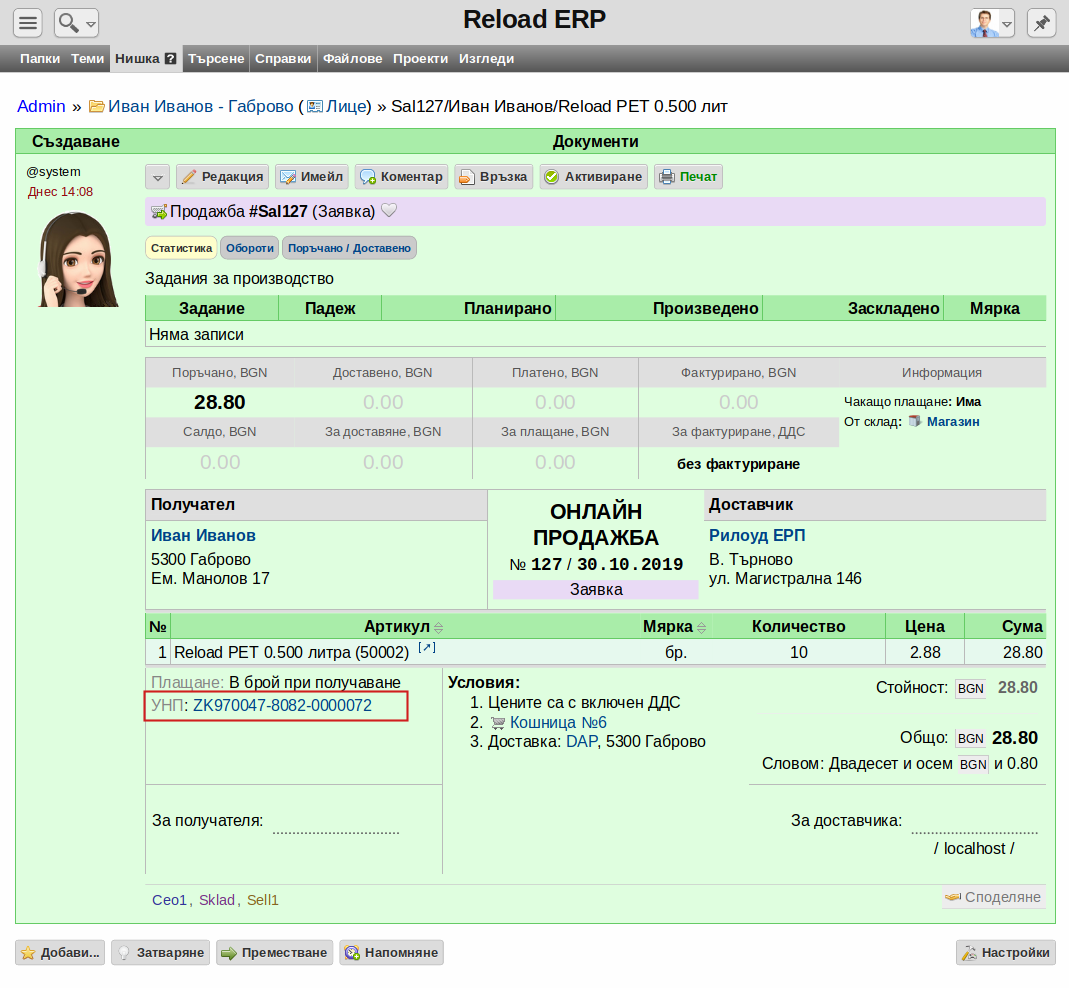Open the Поръчано / Доставено tab
This screenshot has width=1069, height=988.
(349, 248)
